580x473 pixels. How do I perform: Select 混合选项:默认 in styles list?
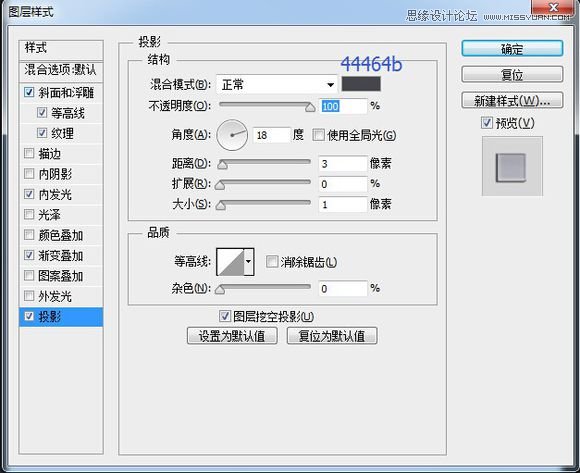(61, 71)
